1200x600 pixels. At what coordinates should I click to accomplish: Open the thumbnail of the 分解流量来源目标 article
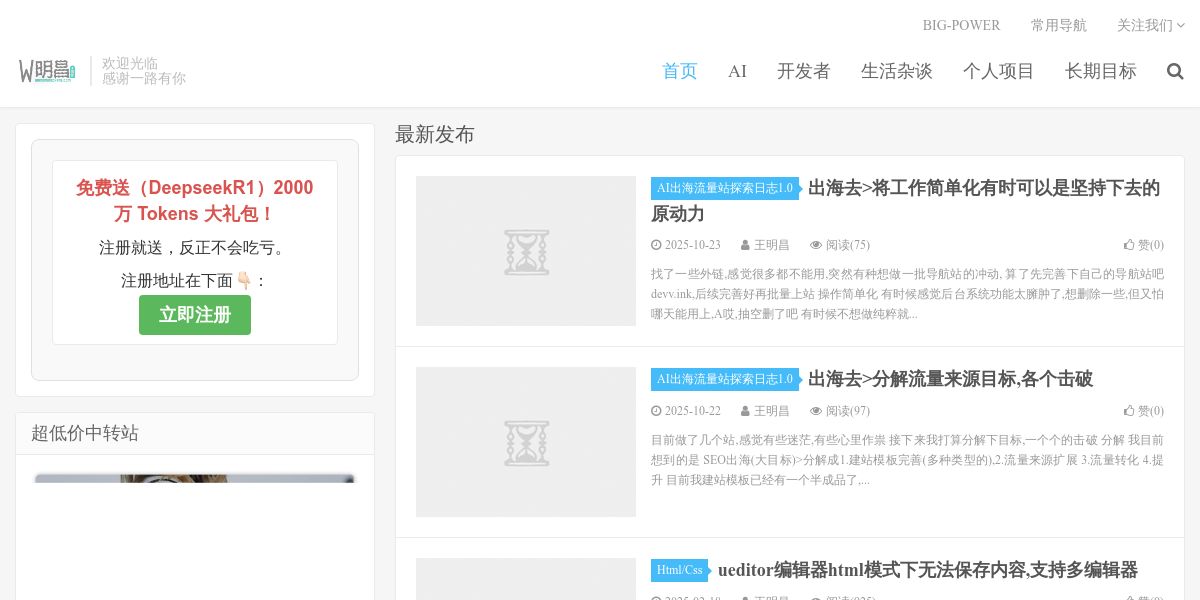(x=526, y=442)
